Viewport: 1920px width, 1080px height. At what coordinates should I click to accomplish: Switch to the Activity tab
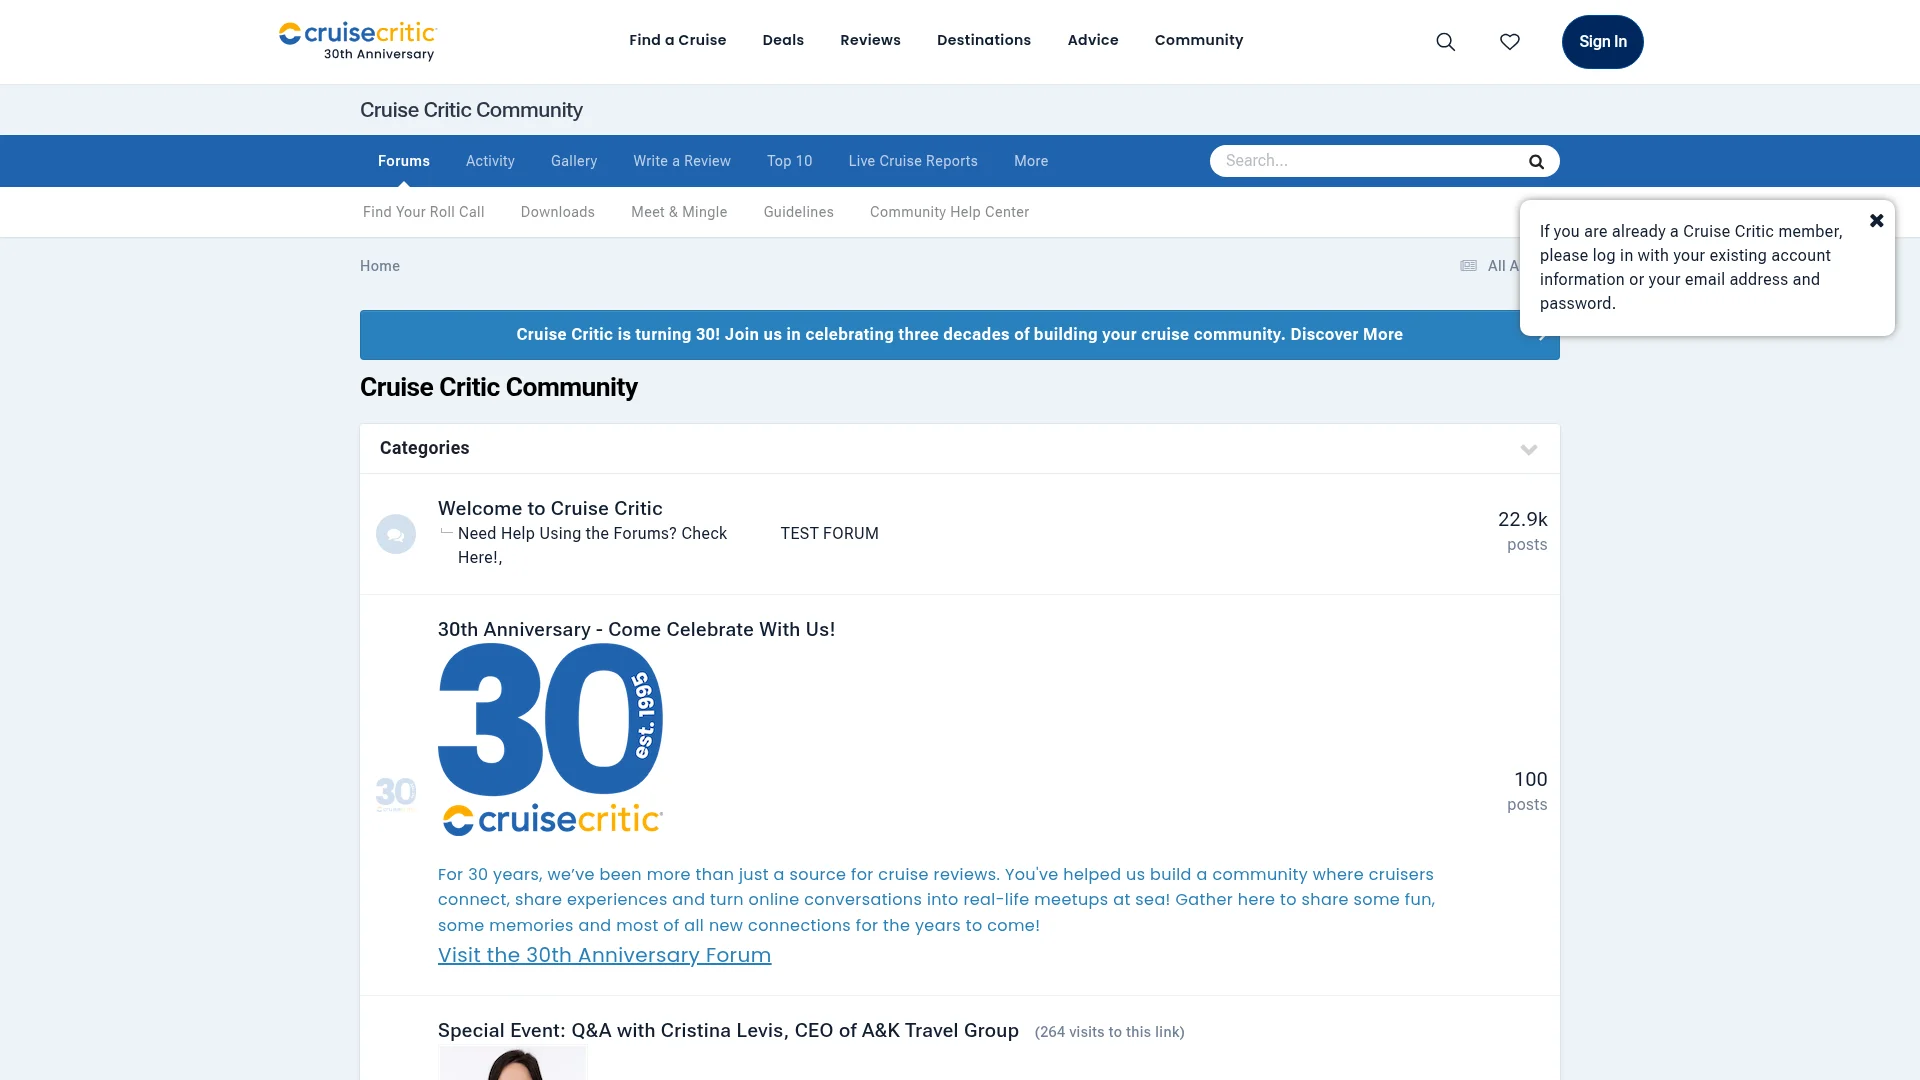490,161
